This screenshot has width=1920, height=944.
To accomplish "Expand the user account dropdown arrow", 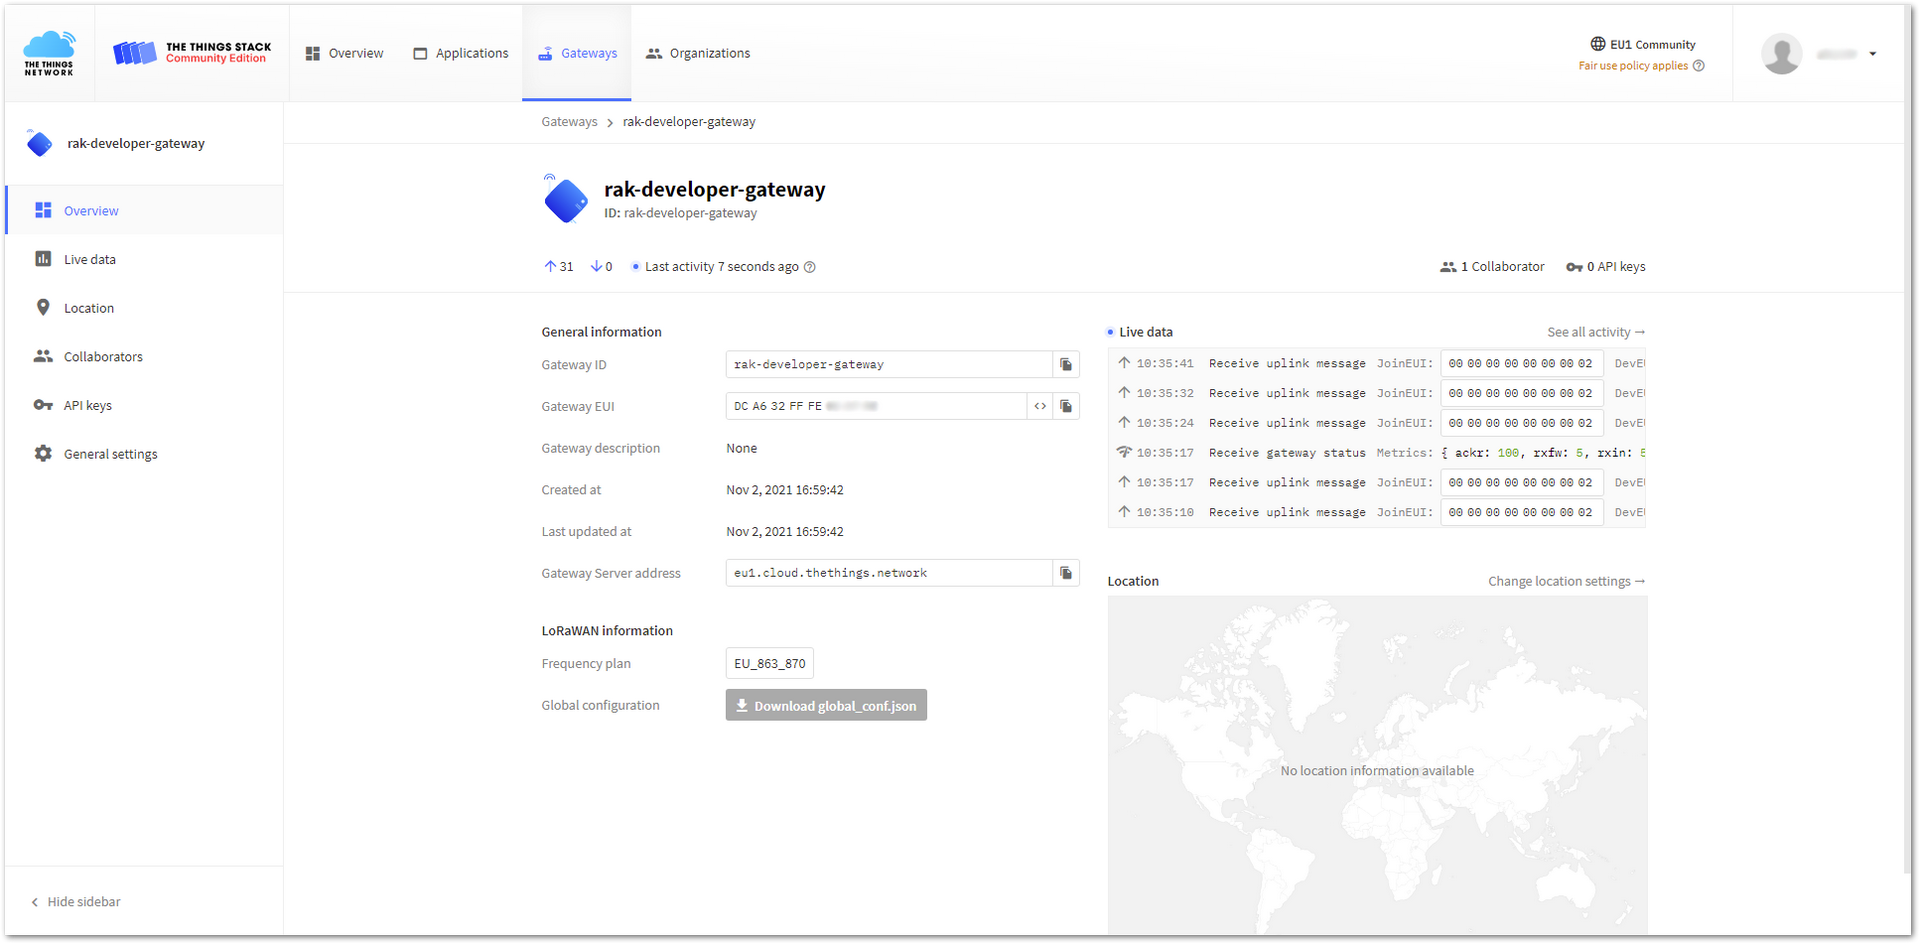I will click(1873, 54).
